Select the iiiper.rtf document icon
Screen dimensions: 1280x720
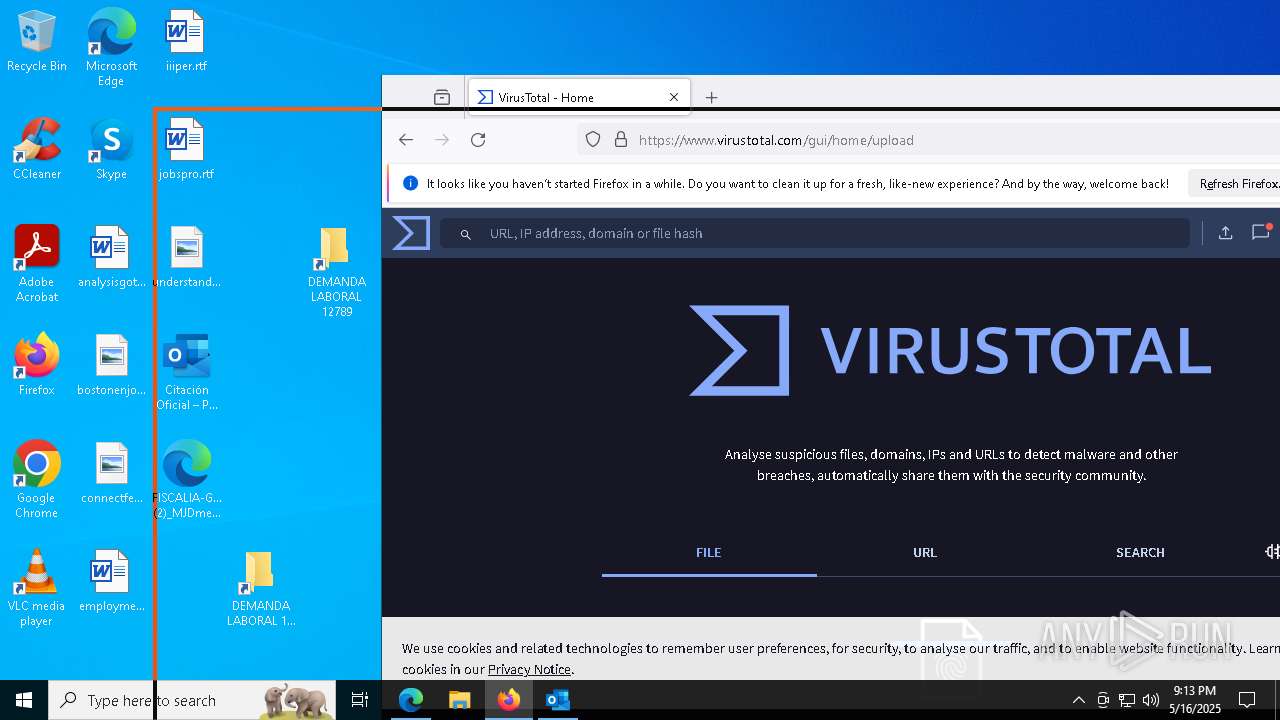click(x=186, y=42)
